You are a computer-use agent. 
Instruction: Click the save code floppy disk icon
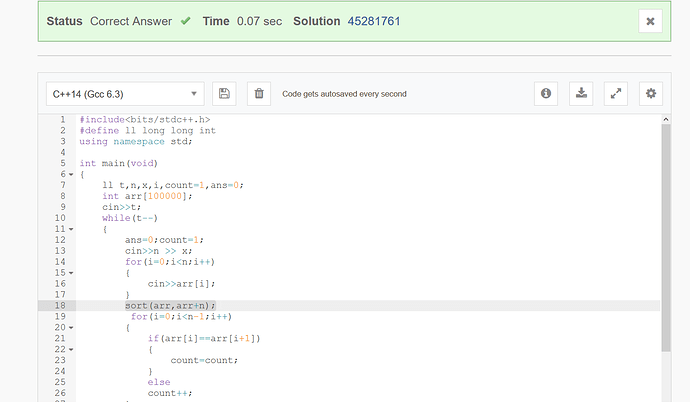[x=224, y=94]
